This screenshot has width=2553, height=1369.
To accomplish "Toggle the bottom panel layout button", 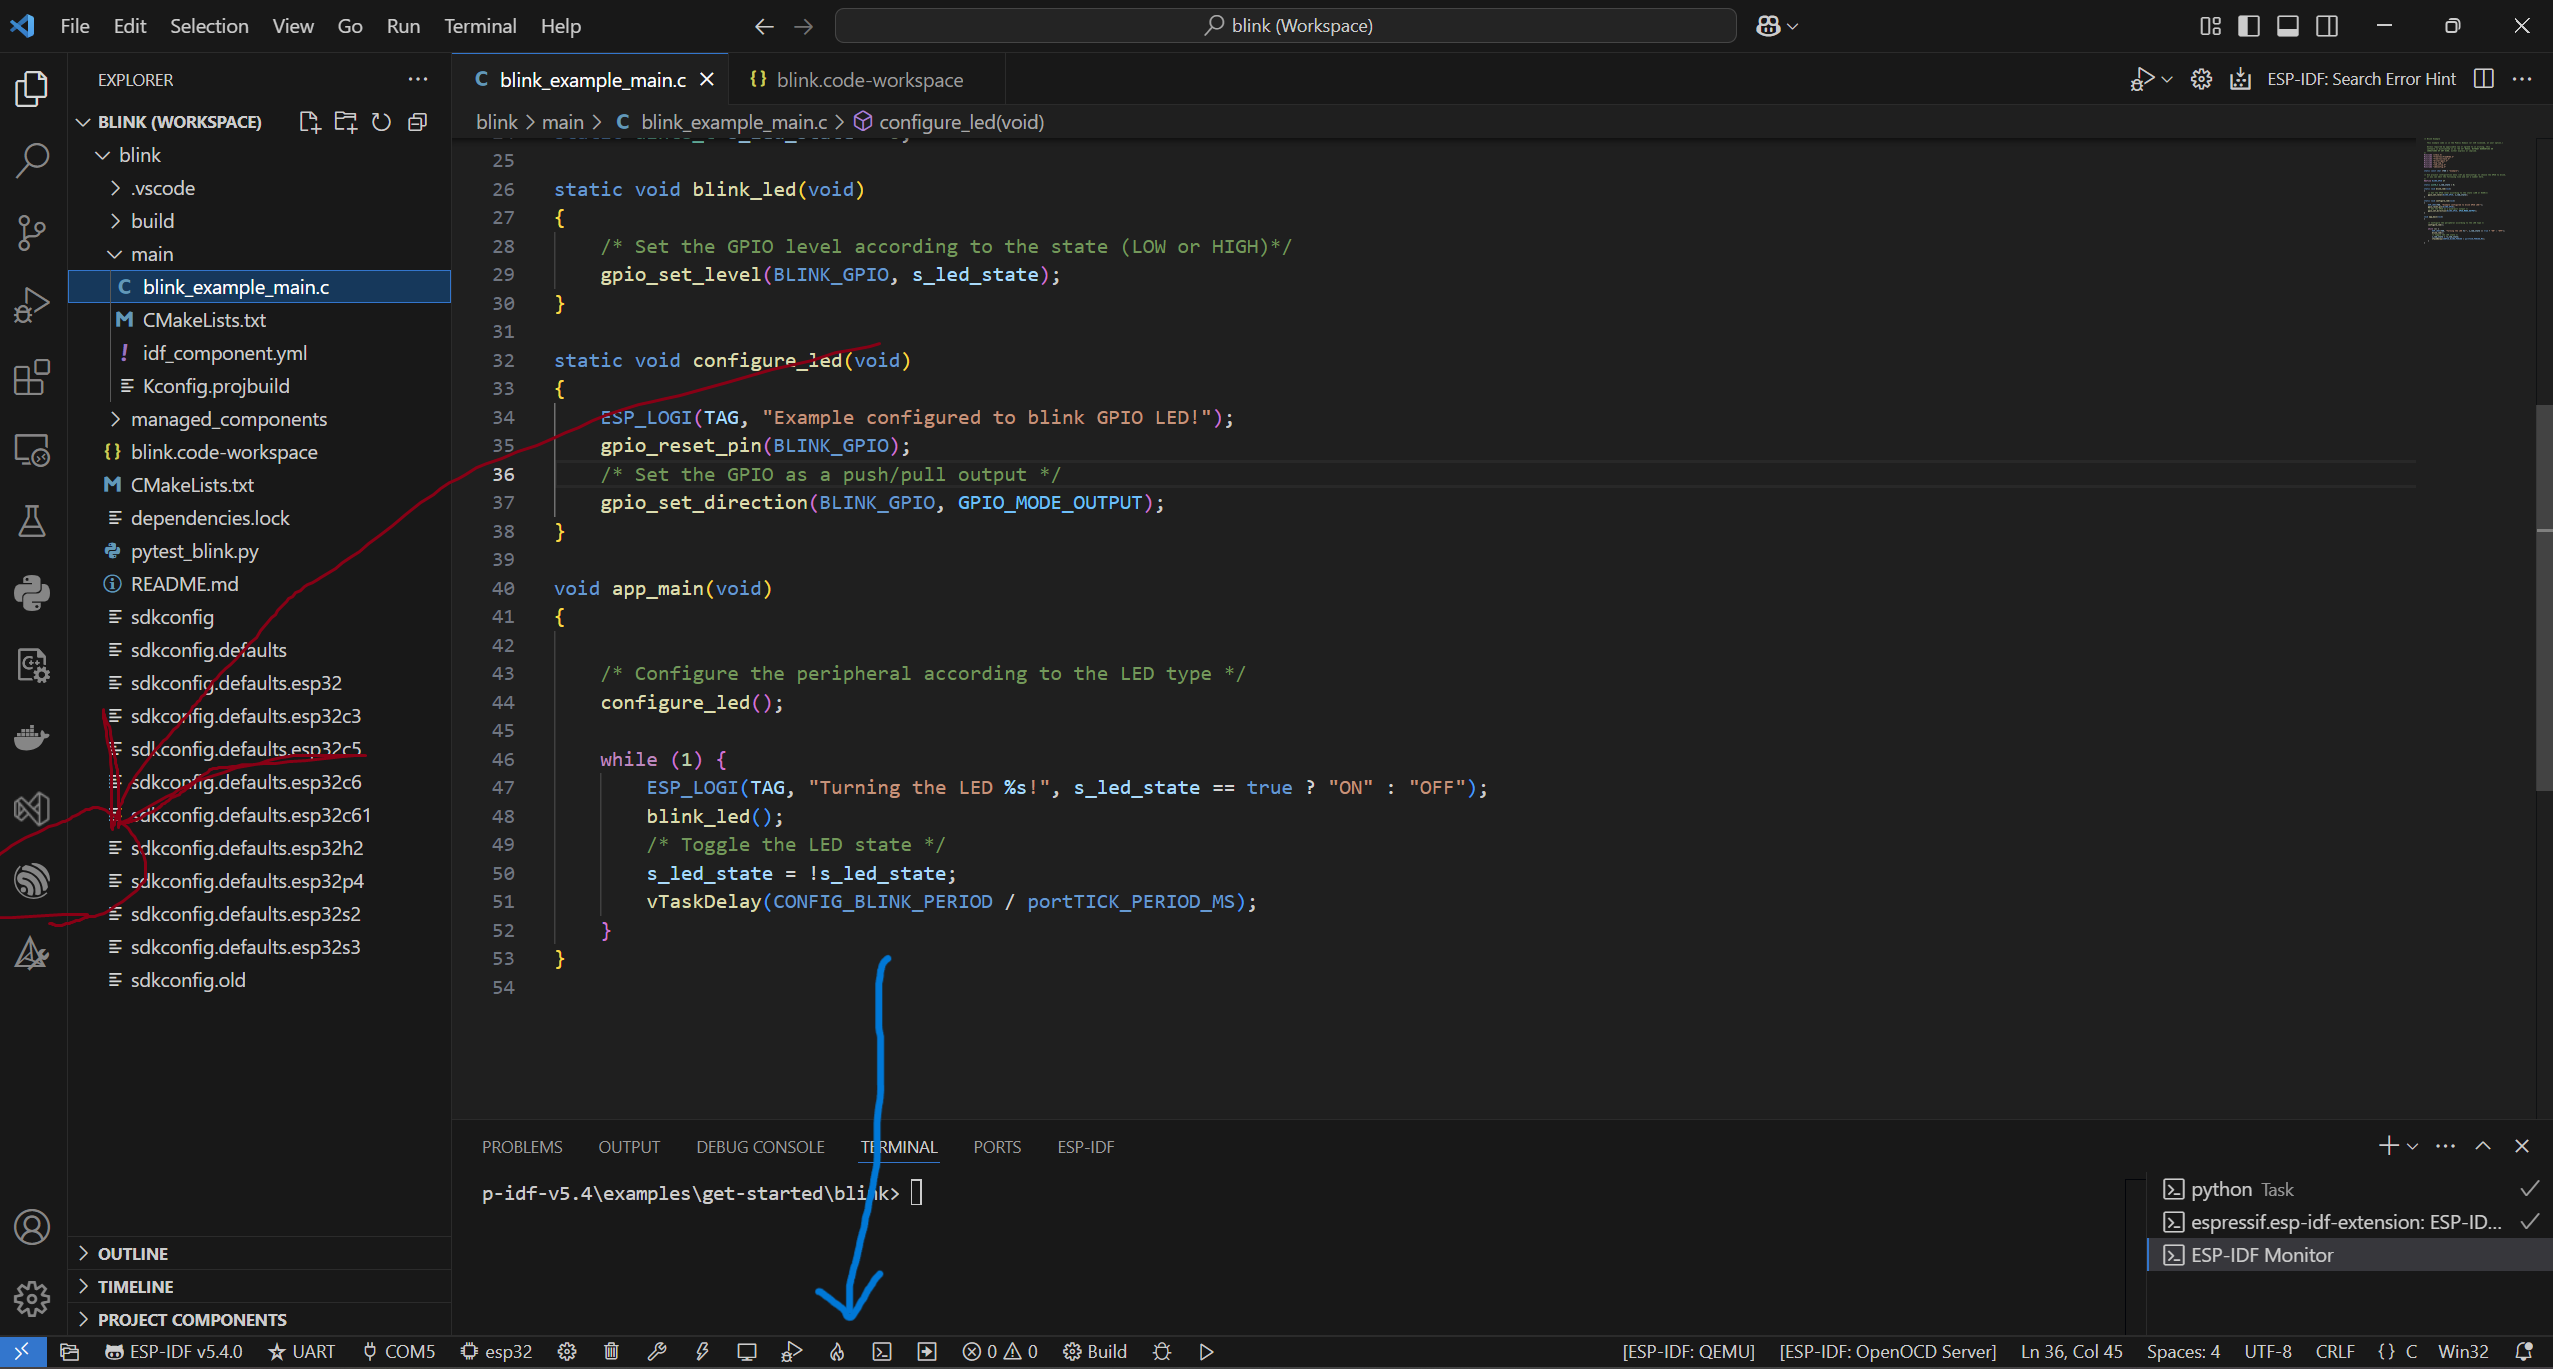I will pos(2288,26).
